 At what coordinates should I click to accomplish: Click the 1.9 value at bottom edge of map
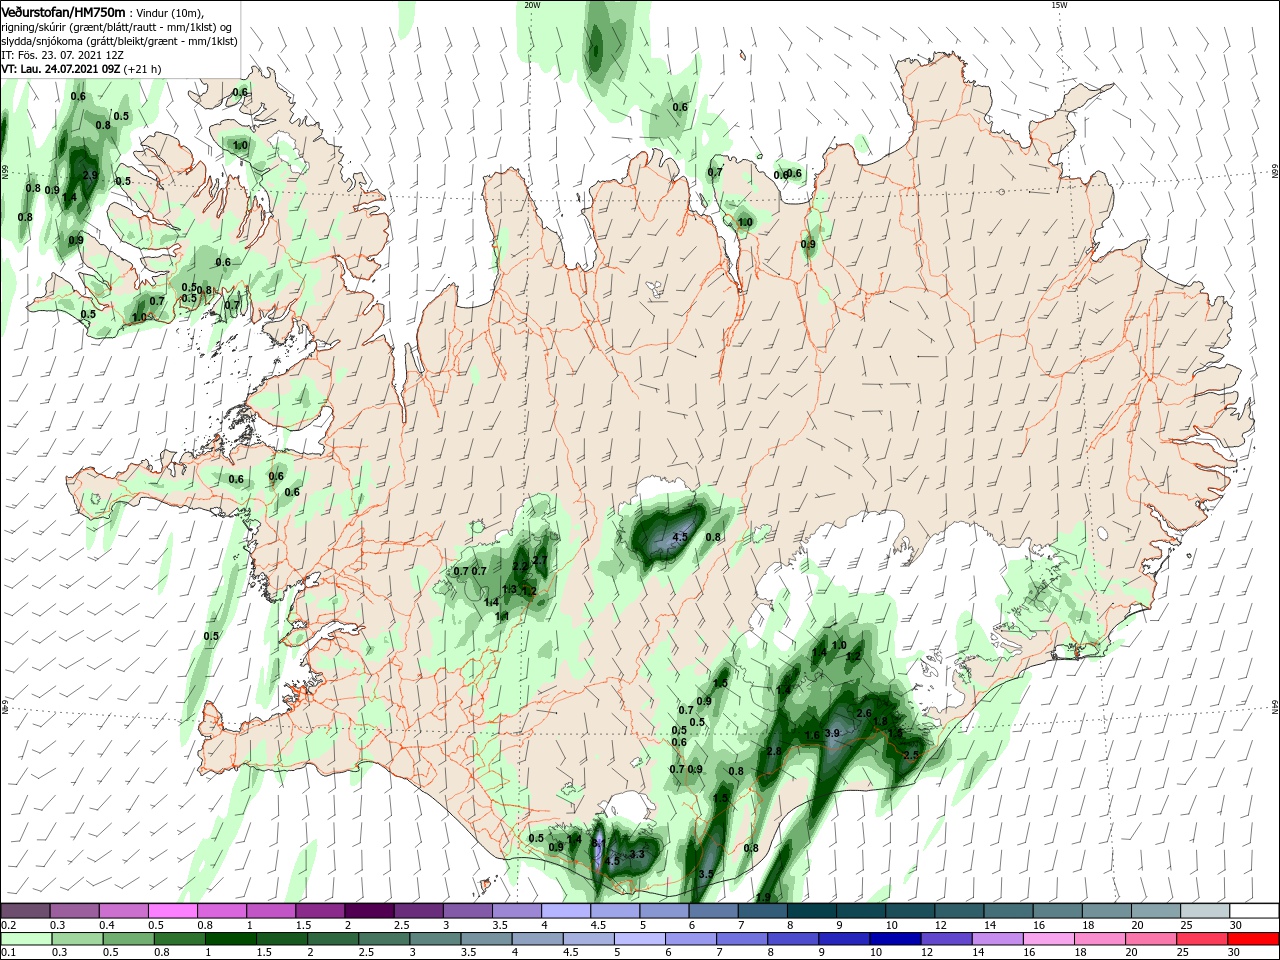click(763, 897)
